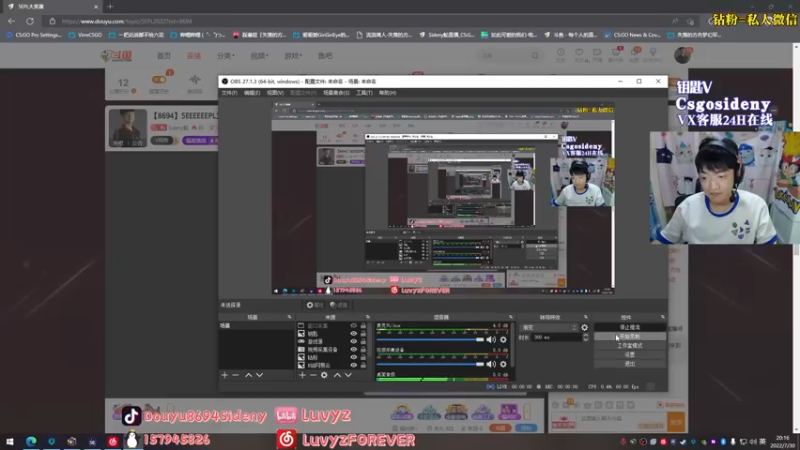Expand the Douyu 游戏 nav dropdown
The width and height of the screenshot is (800, 450).
point(293,56)
